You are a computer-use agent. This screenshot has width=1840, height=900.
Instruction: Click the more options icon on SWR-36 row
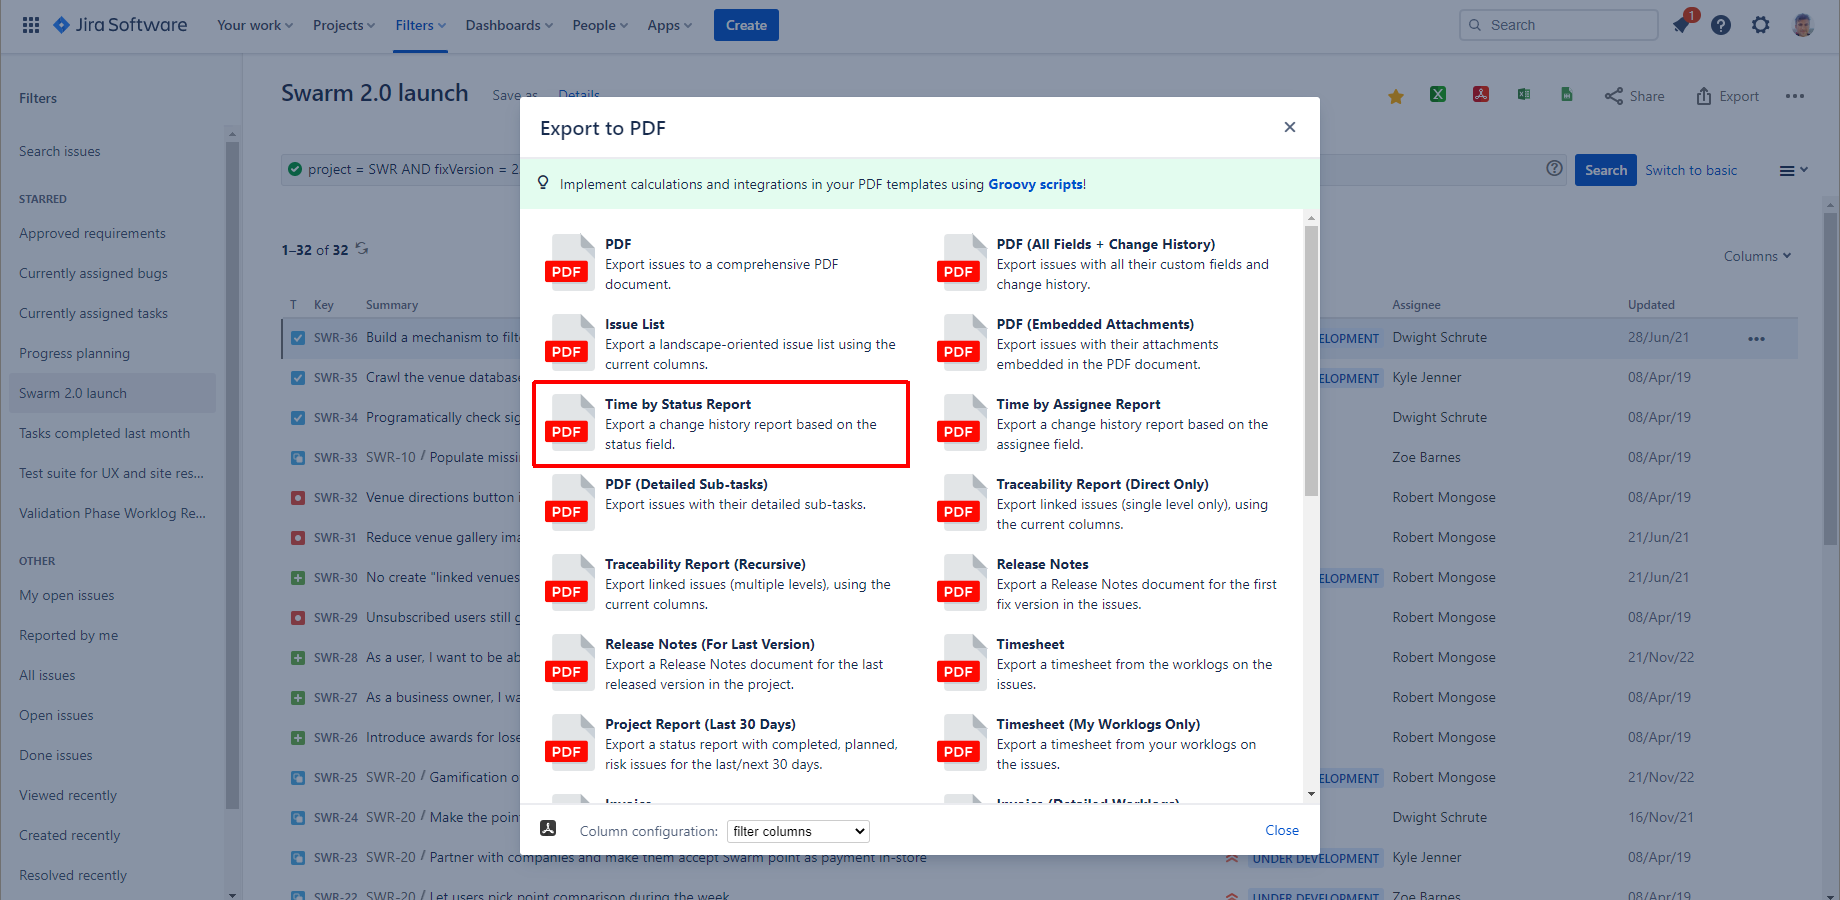coord(1756,338)
